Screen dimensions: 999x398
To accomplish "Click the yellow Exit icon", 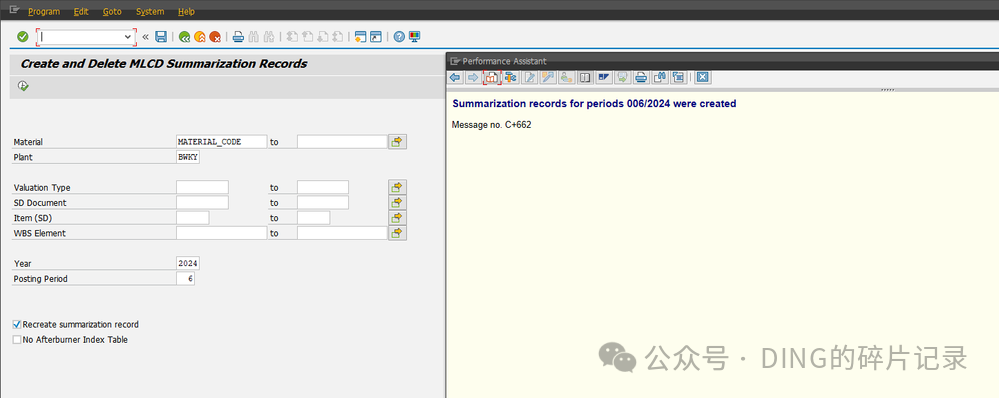I will [200, 37].
